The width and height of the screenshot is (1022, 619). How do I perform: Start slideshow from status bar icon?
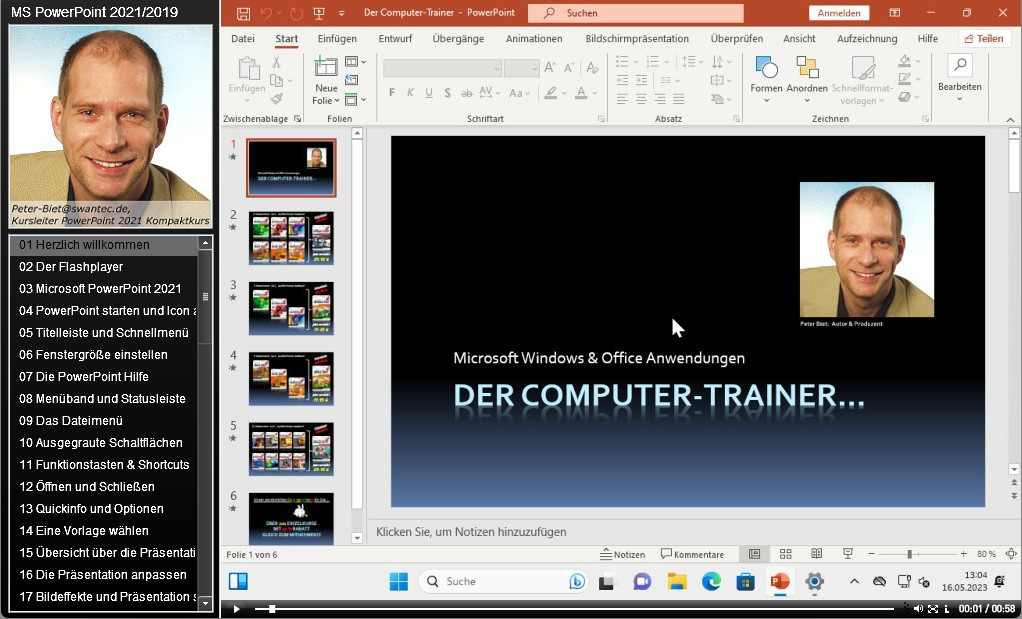point(848,554)
